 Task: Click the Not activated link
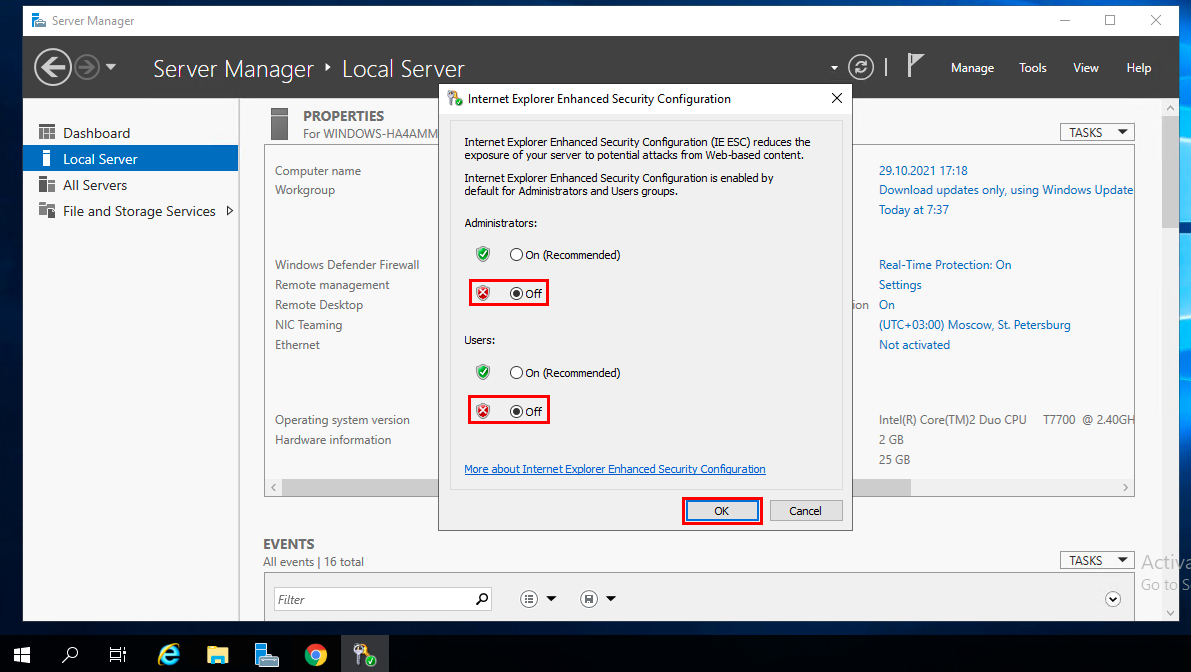tap(915, 345)
